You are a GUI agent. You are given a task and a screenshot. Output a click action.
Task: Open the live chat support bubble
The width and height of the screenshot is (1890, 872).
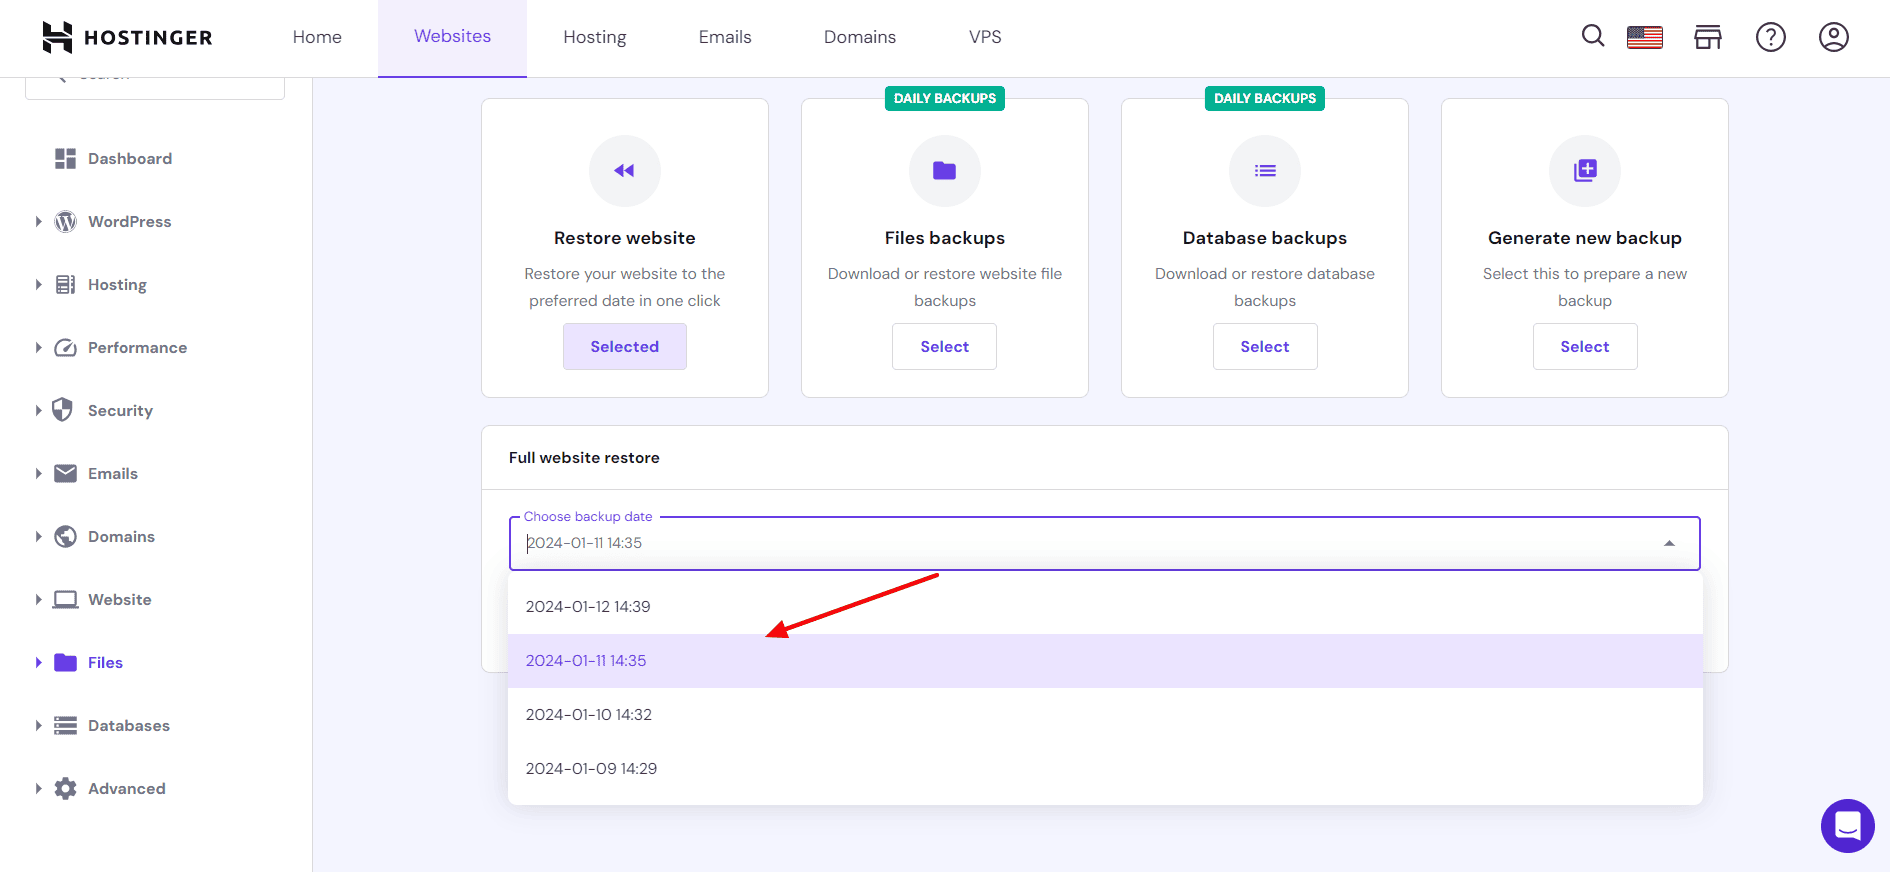1847,826
